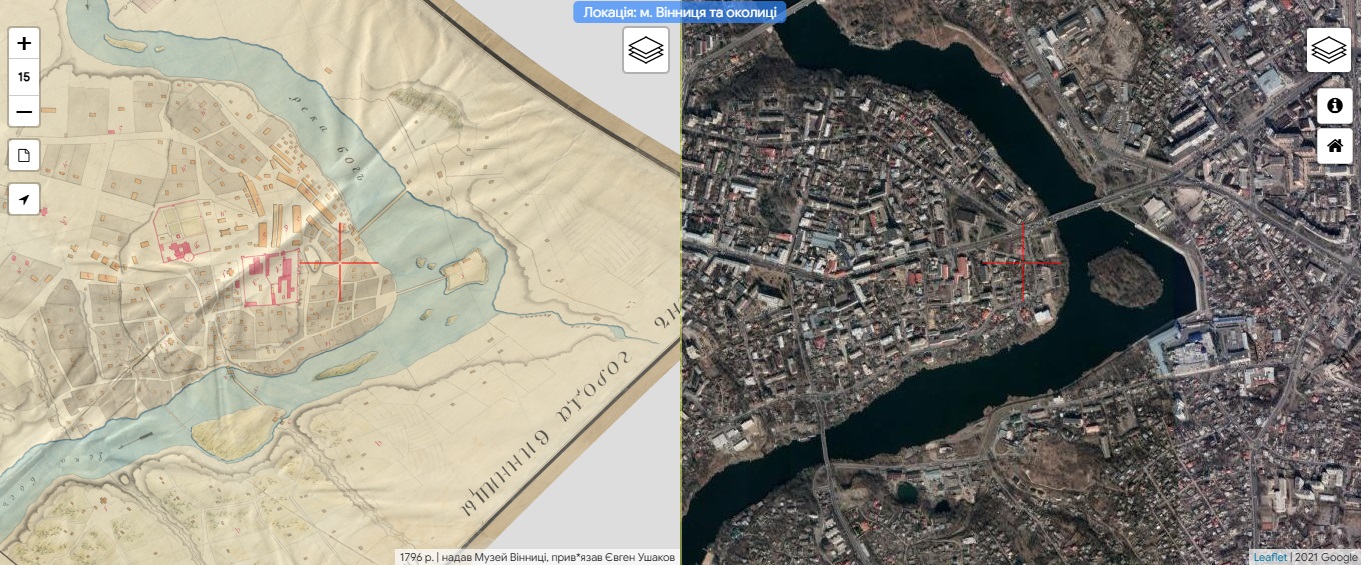Click the red crosshair on the 1796 map
The image size is (1361, 565).
[x=340, y=263]
